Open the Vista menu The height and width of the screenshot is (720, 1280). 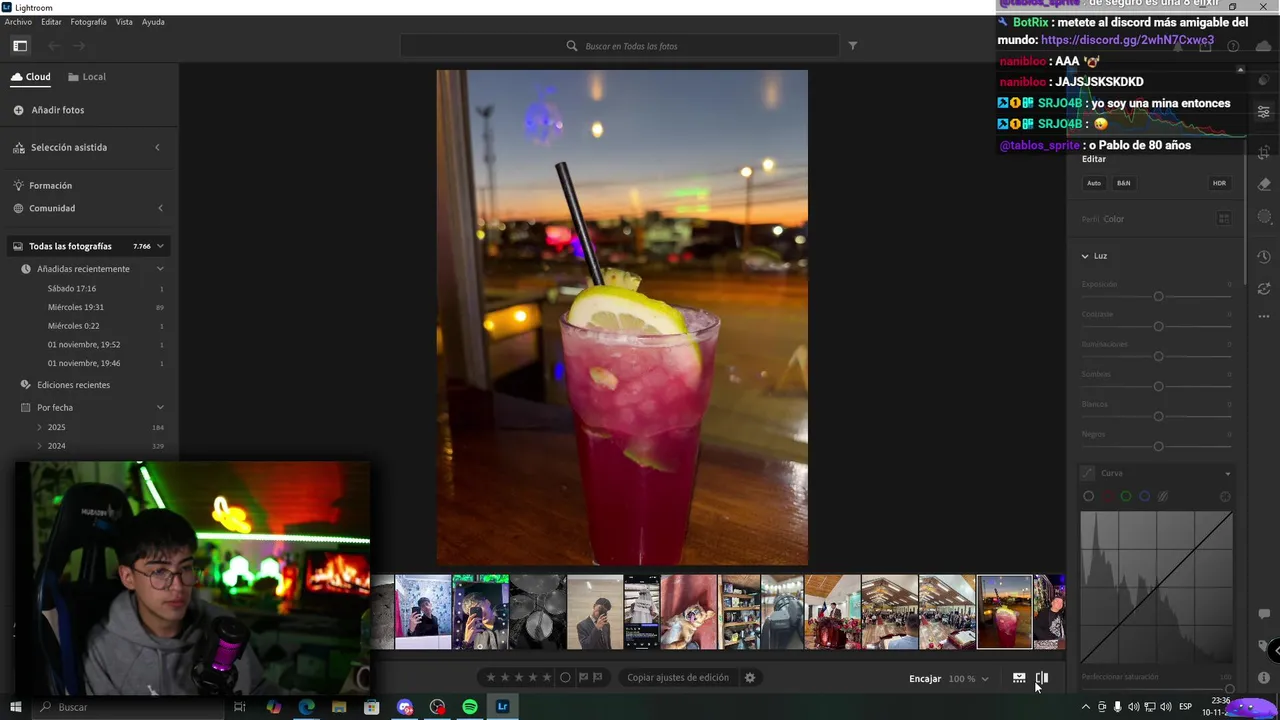(x=124, y=21)
